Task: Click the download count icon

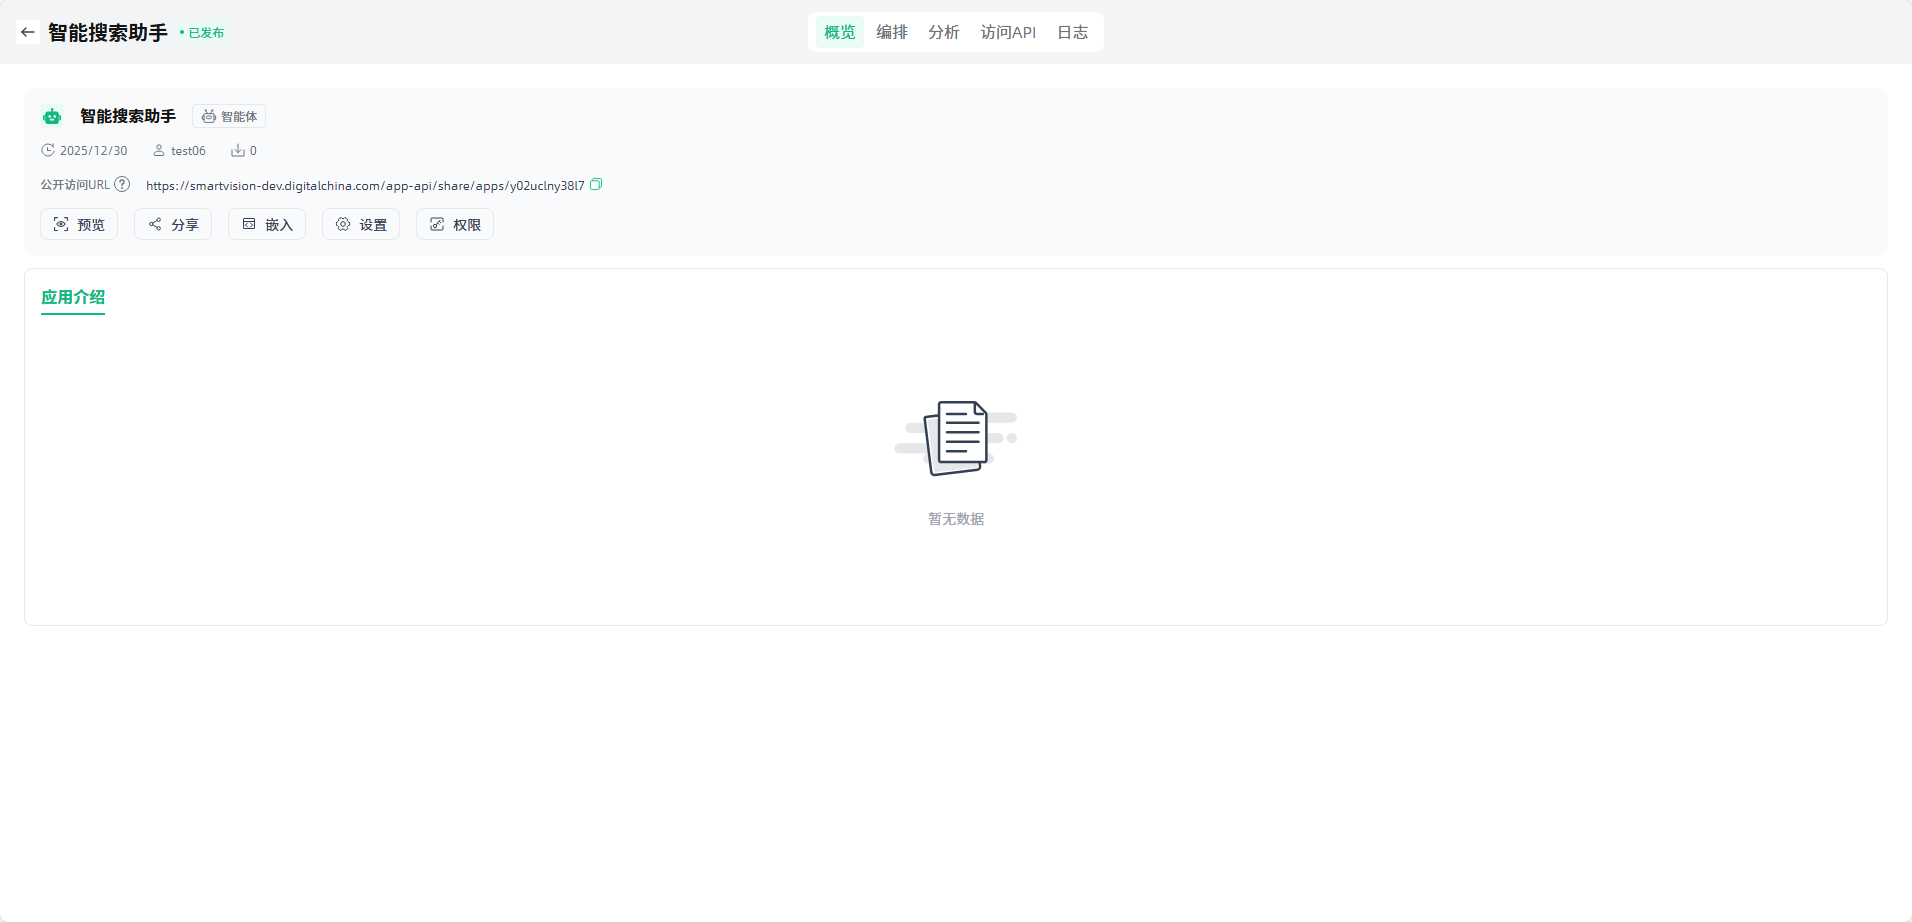Action: pyautogui.click(x=238, y=150)
